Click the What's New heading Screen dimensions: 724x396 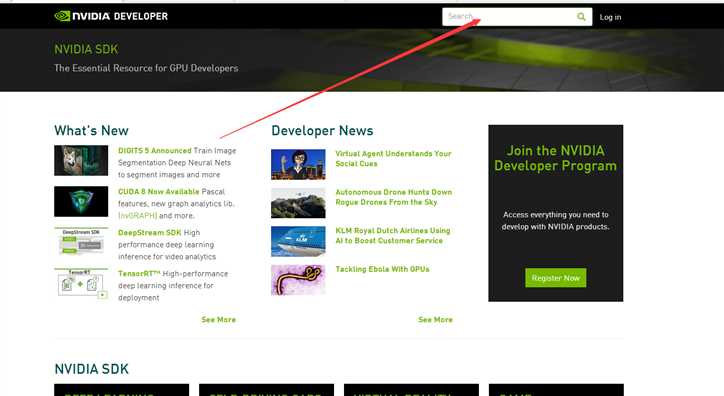coord(91,131)
